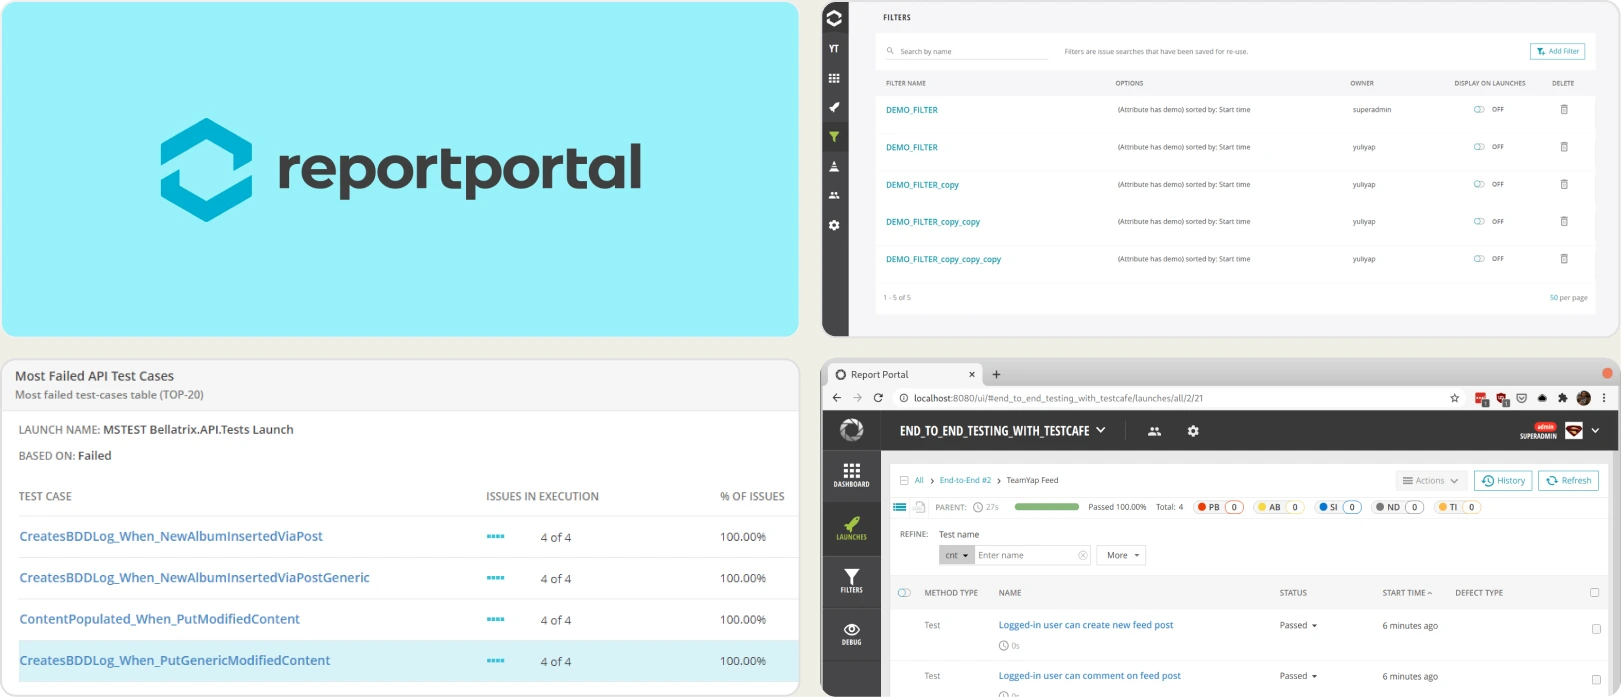Open project members icon in the dark header
Viewport: 1621px width, 697px height.
(1154, 431)
